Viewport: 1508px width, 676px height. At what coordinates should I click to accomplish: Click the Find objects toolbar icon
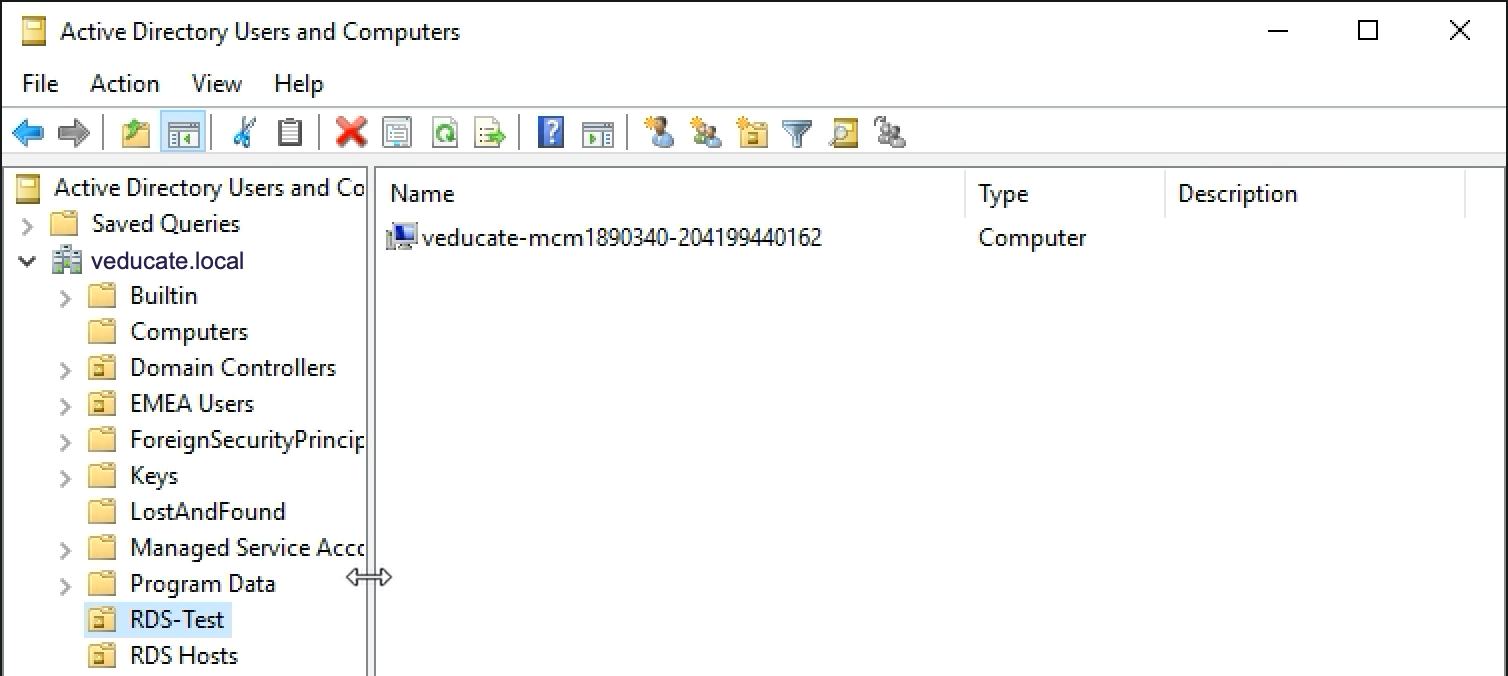click(x=844, y=132)
